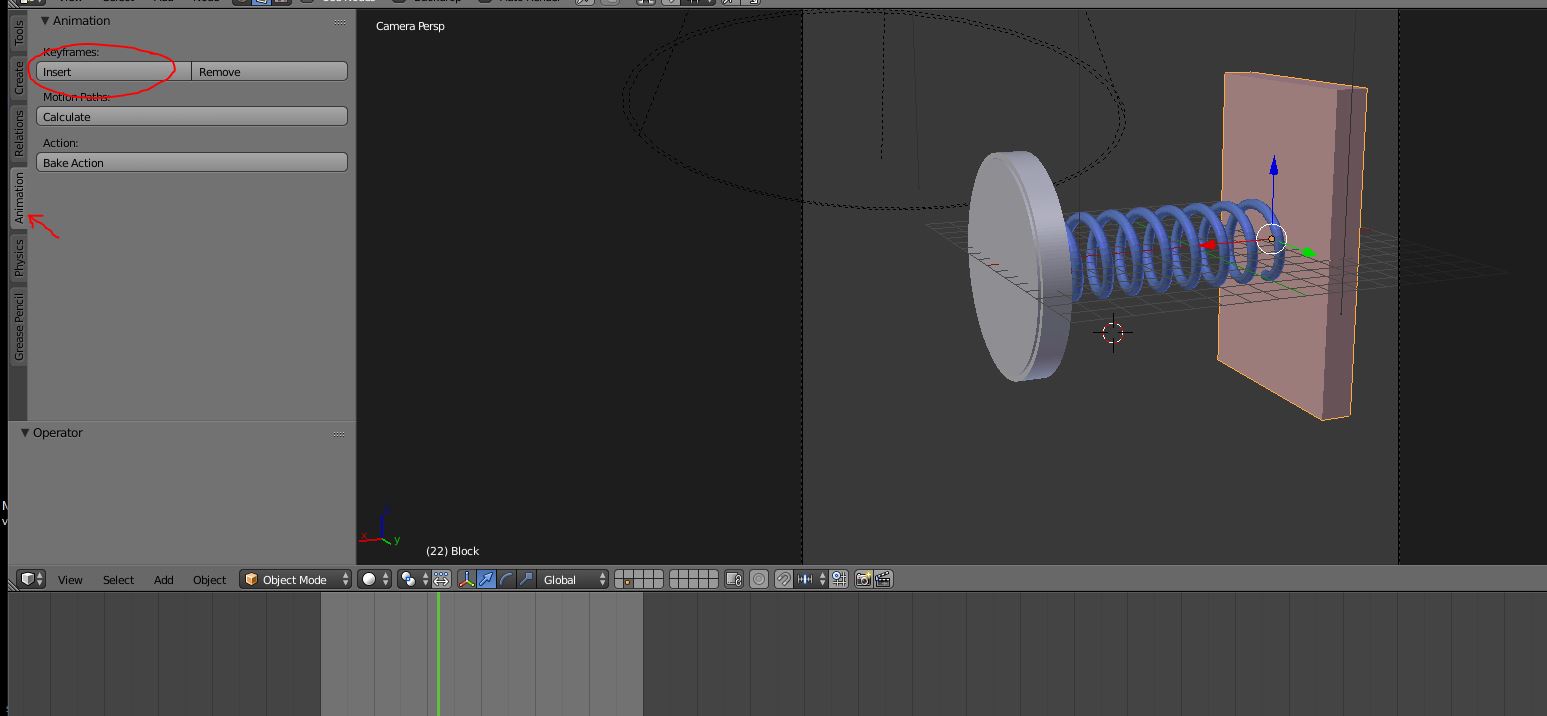
Task: Open viewport shading sphere dropdown
Action: point(374,580)
